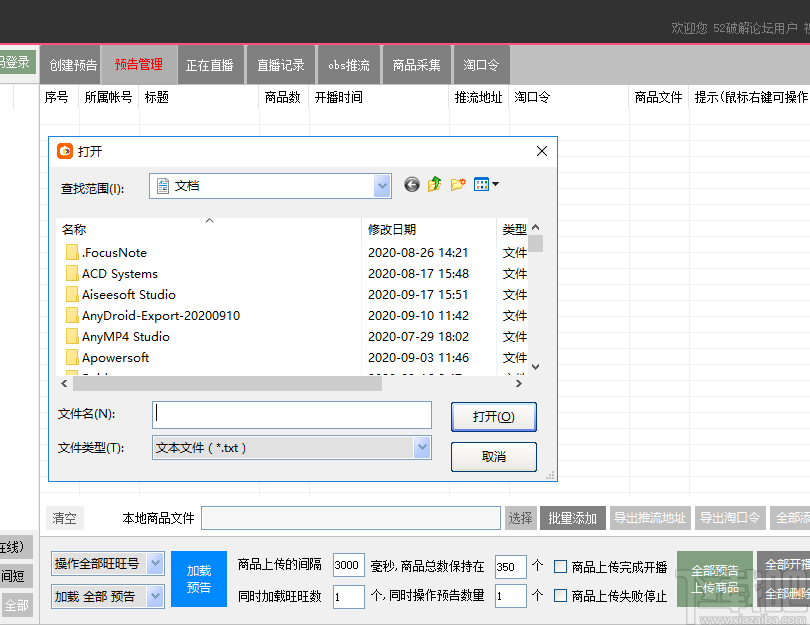Click the green 全部预告上传商品 button
810x625 pixels.
(x=714, y=579)
